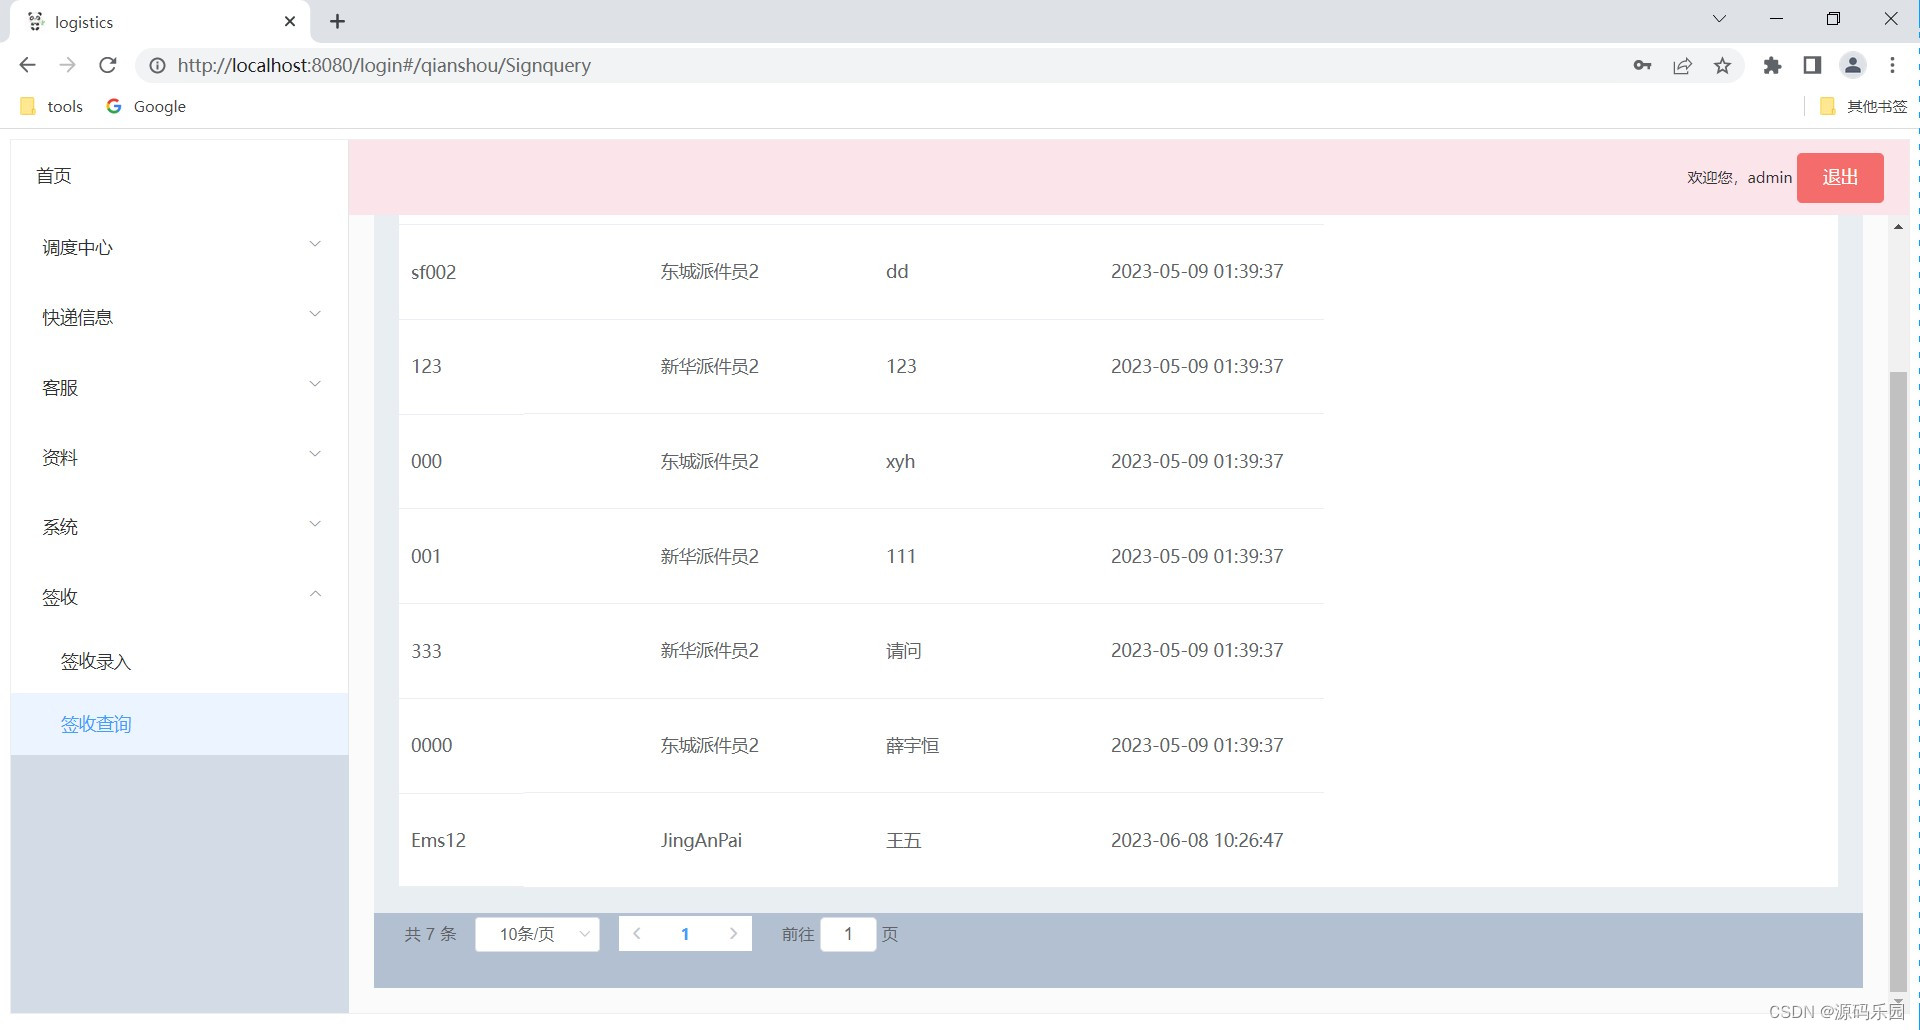
Task: Open saved passwords key icon
Action: tap(1642, 65)
